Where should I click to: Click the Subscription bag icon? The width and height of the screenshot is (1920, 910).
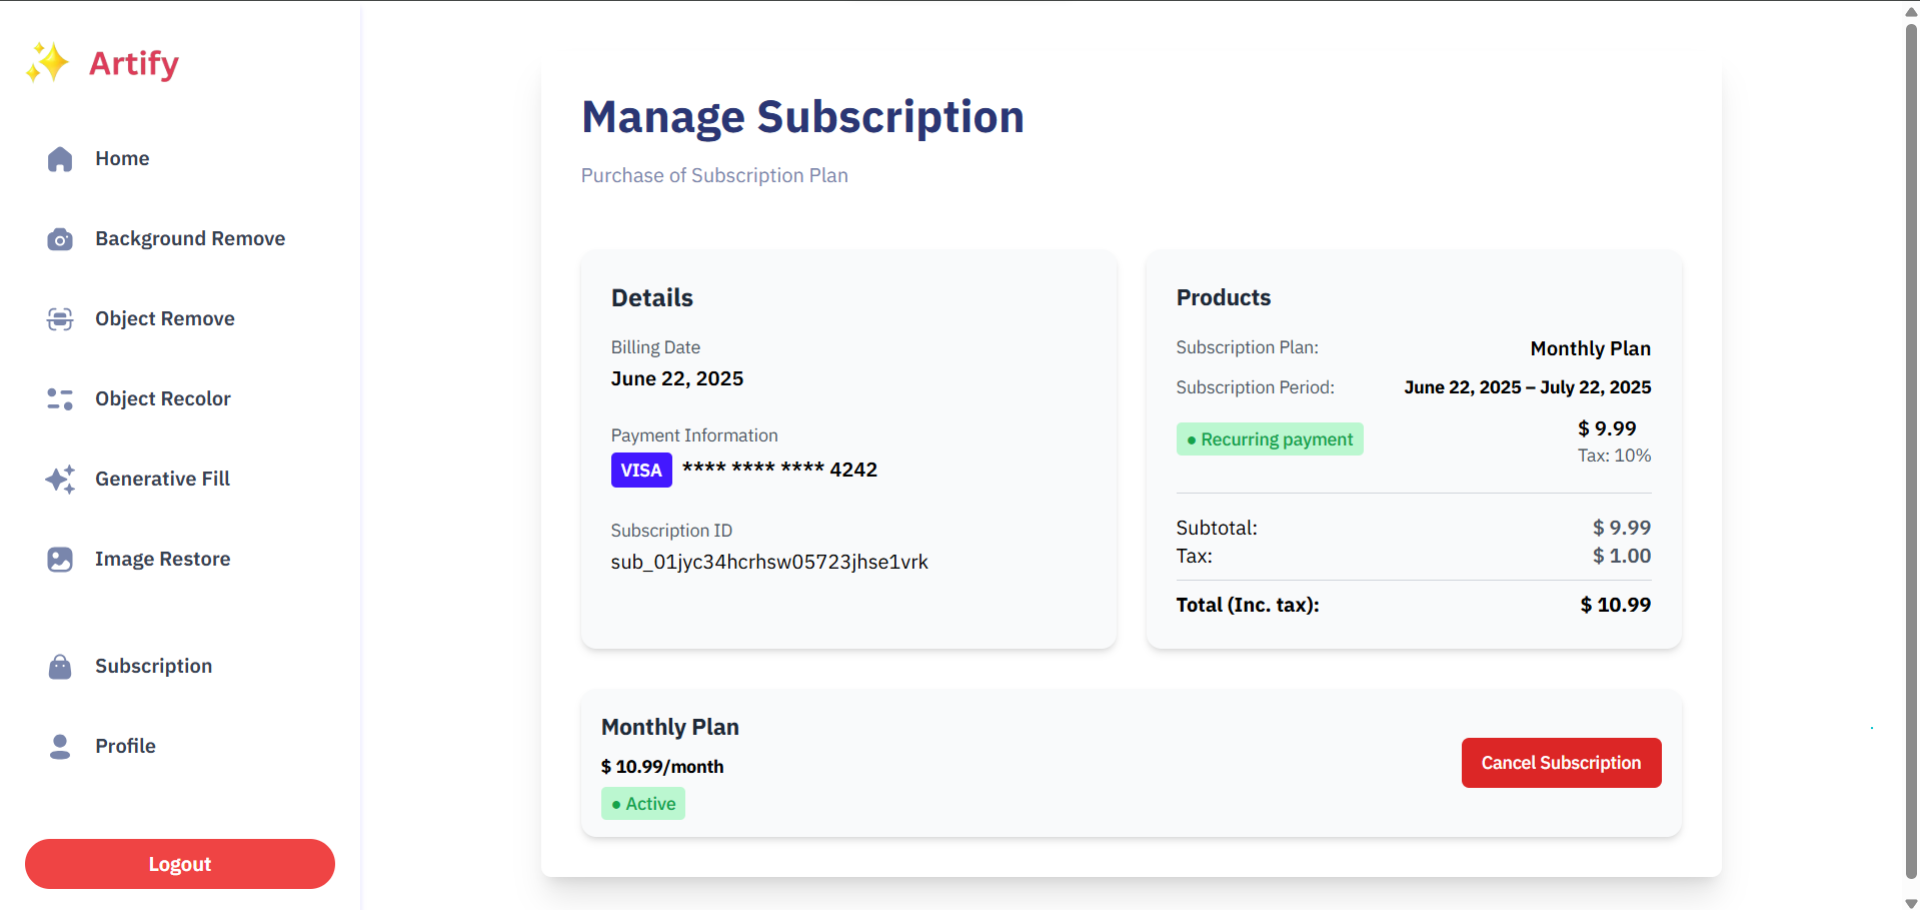point(60,666)
